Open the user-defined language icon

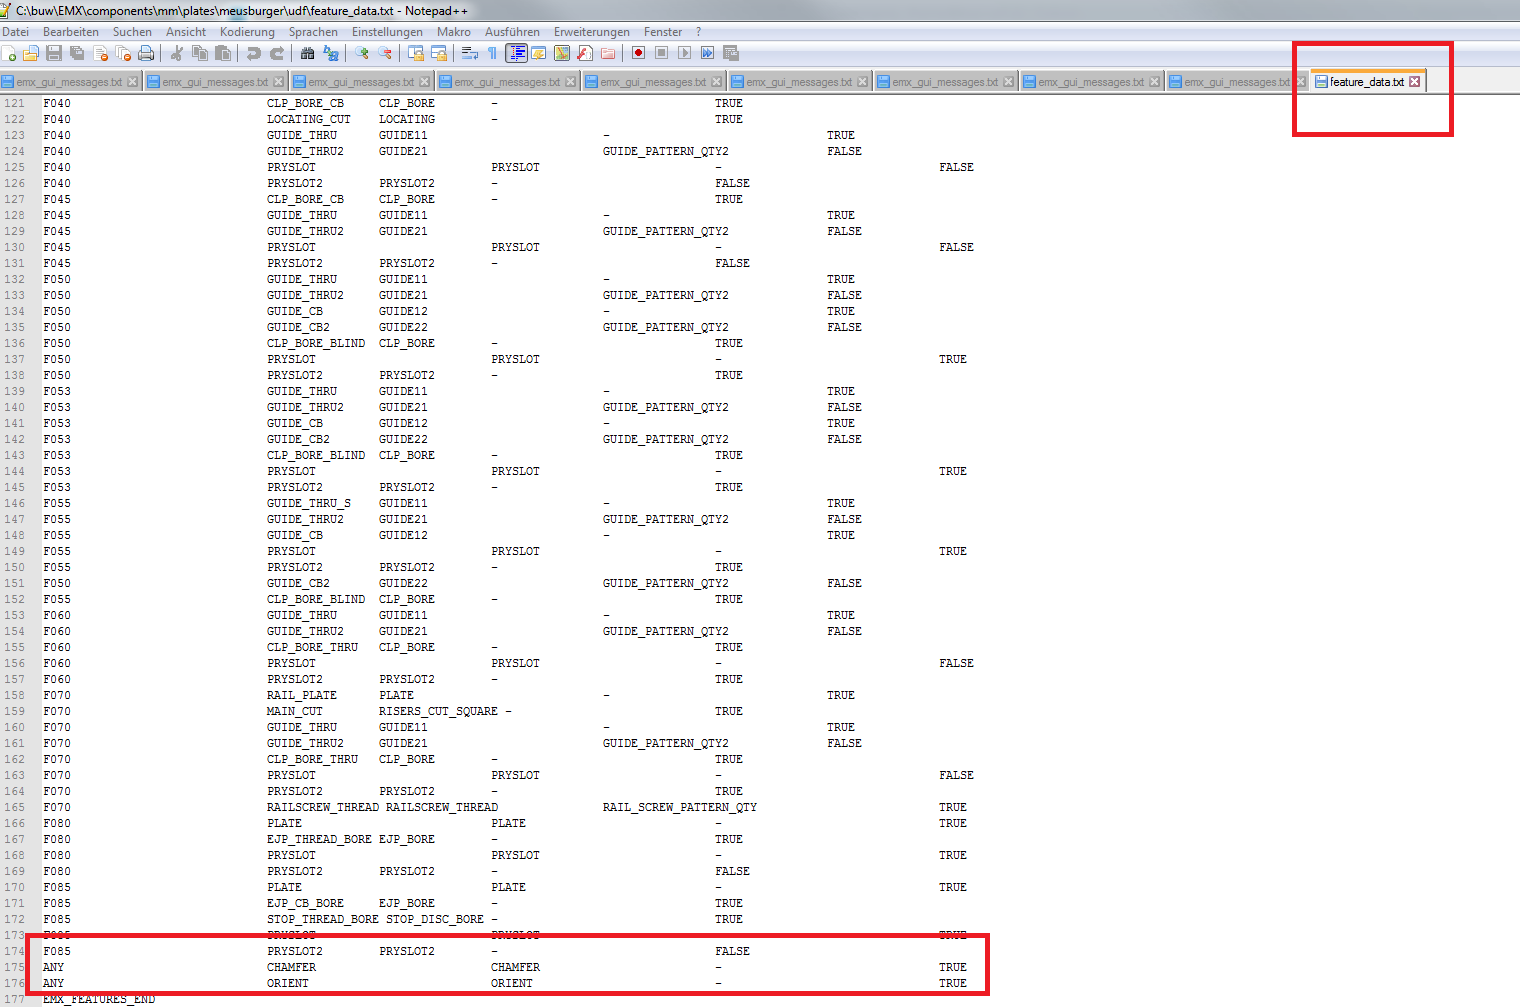point(538,53)
